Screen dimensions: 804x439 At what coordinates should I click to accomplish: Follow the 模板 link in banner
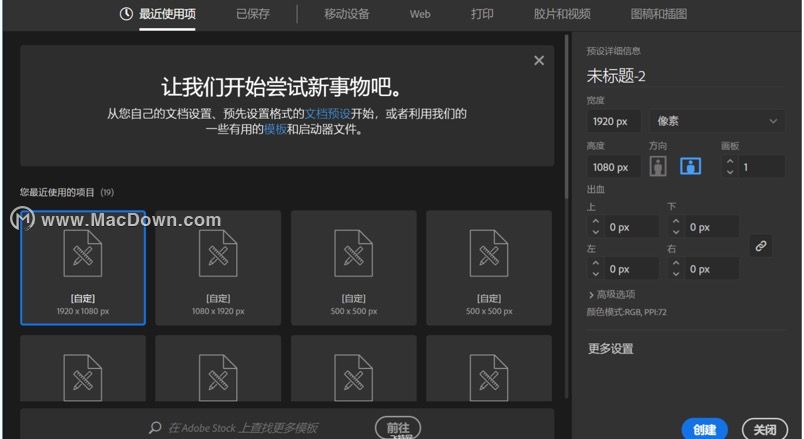tap(275, 129)
